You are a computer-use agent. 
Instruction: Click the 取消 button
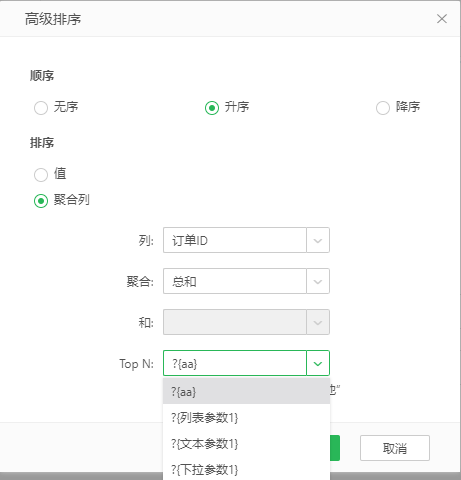pyautogui.click(x=395, y=448)
